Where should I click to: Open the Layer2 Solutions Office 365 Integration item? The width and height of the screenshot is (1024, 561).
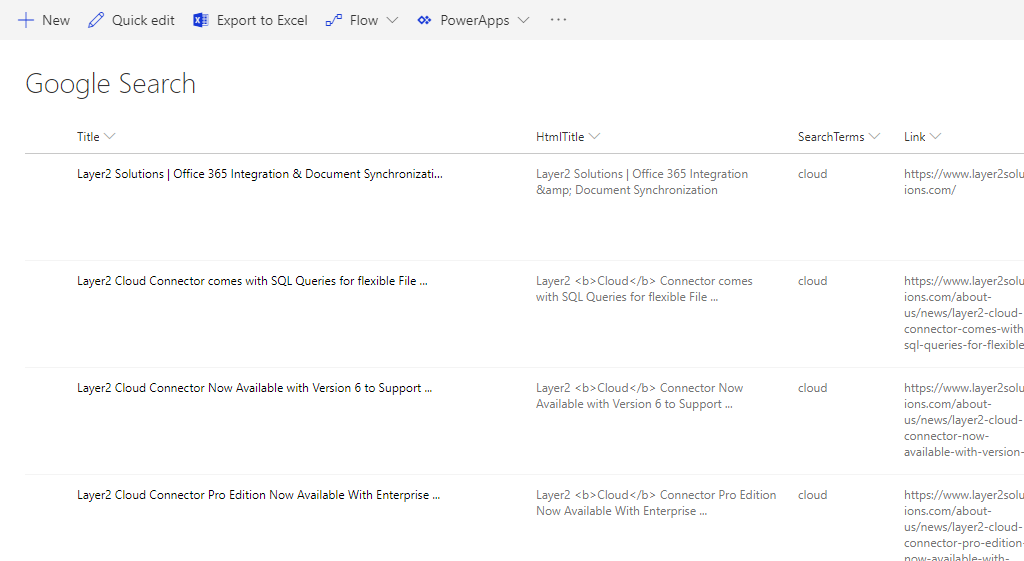point(259,174)
